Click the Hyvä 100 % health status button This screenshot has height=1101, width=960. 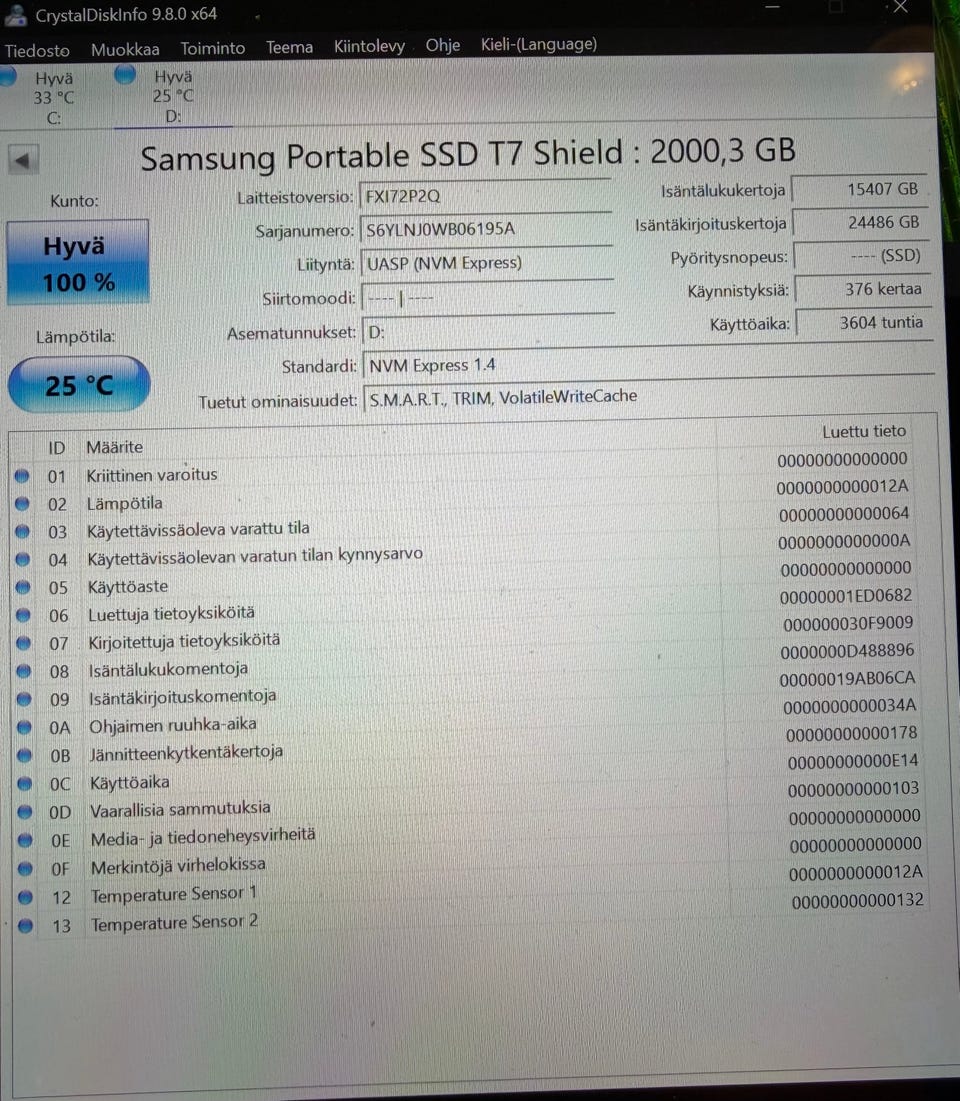click(77, 263)
